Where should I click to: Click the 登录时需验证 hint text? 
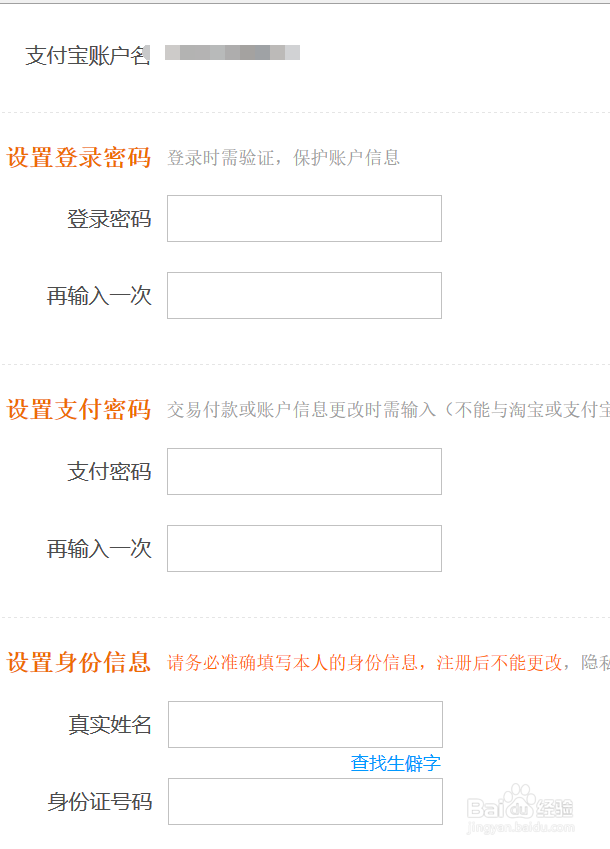pyautogui.click(x=221, y=158)
